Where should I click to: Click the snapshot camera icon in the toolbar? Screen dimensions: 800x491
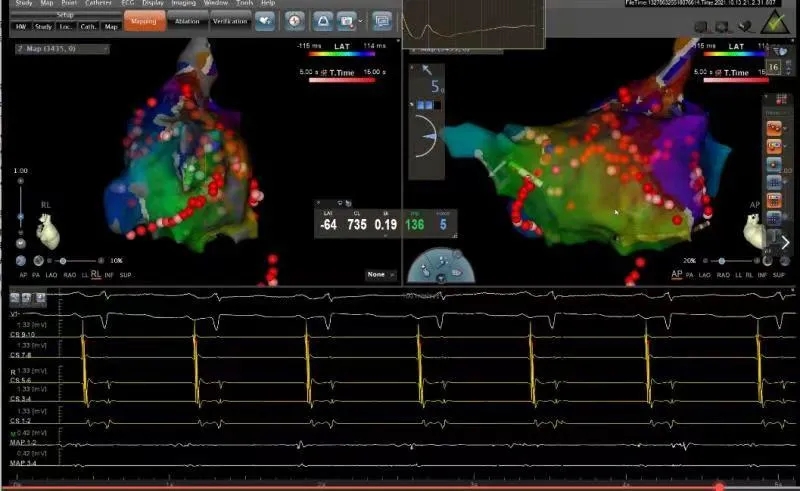(347, 19)
